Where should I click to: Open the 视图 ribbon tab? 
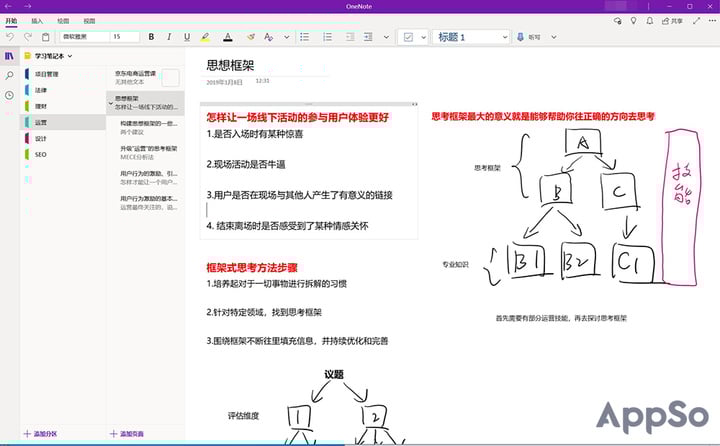tap(89, 21)
